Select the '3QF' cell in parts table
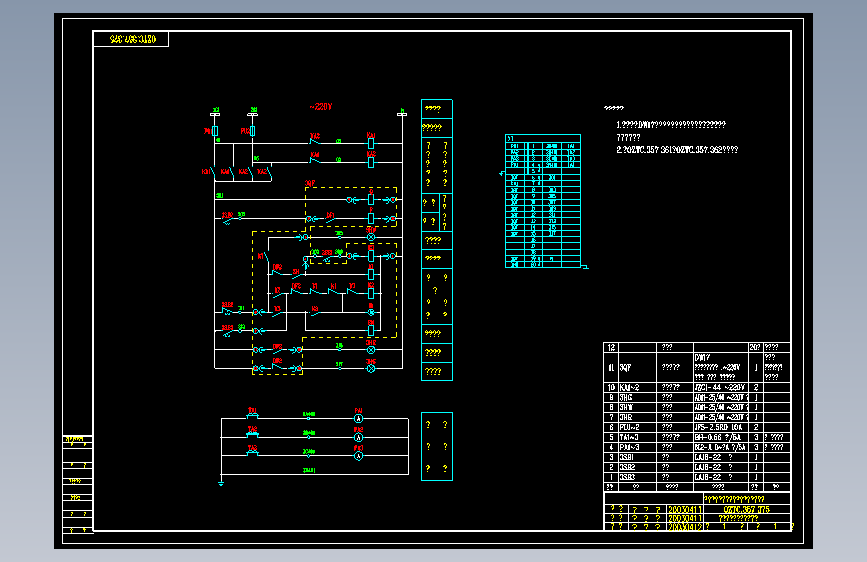 pyautogui.click(x=637, y=367)
